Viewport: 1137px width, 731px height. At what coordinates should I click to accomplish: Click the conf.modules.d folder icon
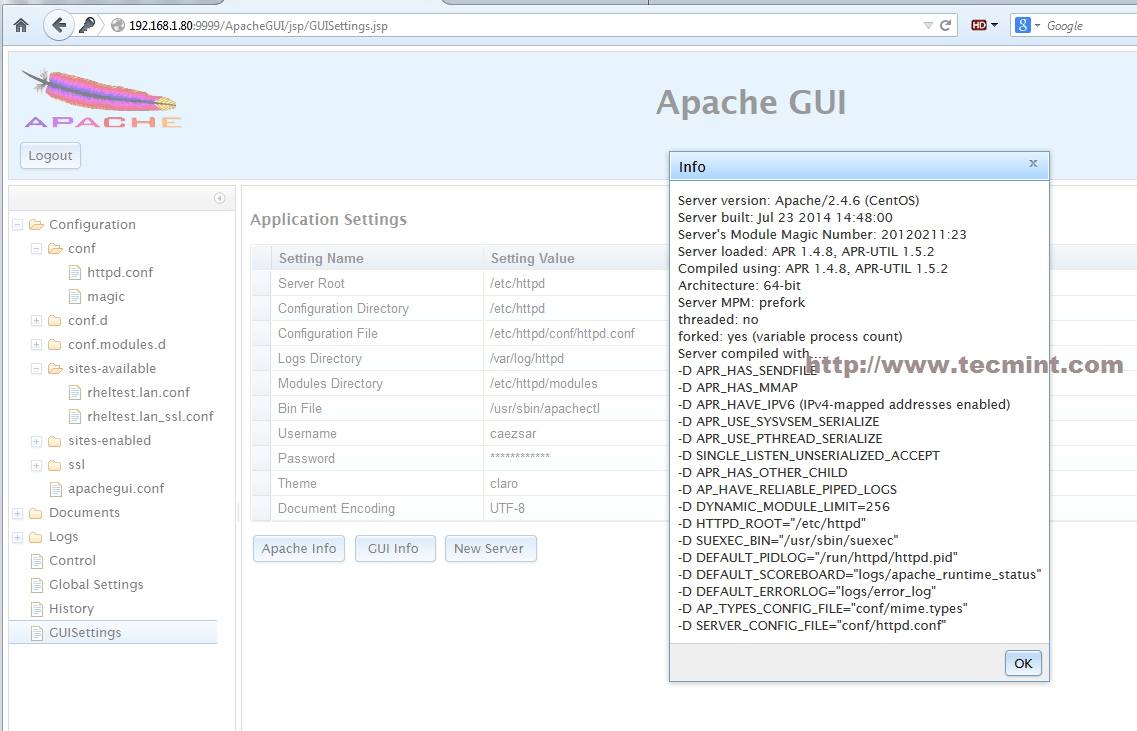(x=55, y=344)
